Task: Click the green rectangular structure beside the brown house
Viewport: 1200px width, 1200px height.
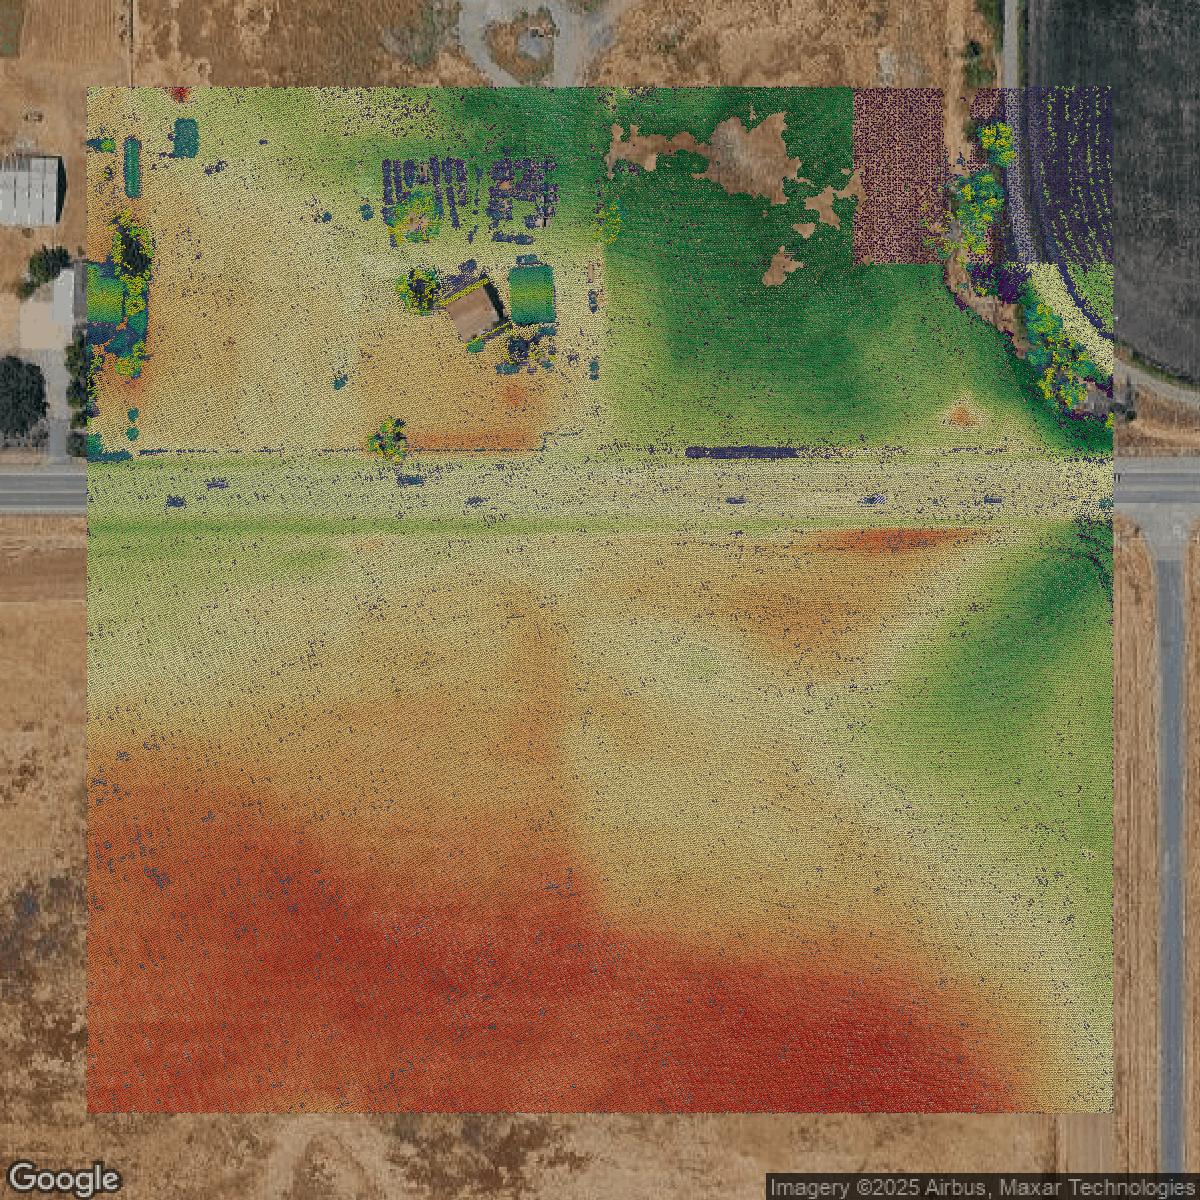Action: pos(532,292)
